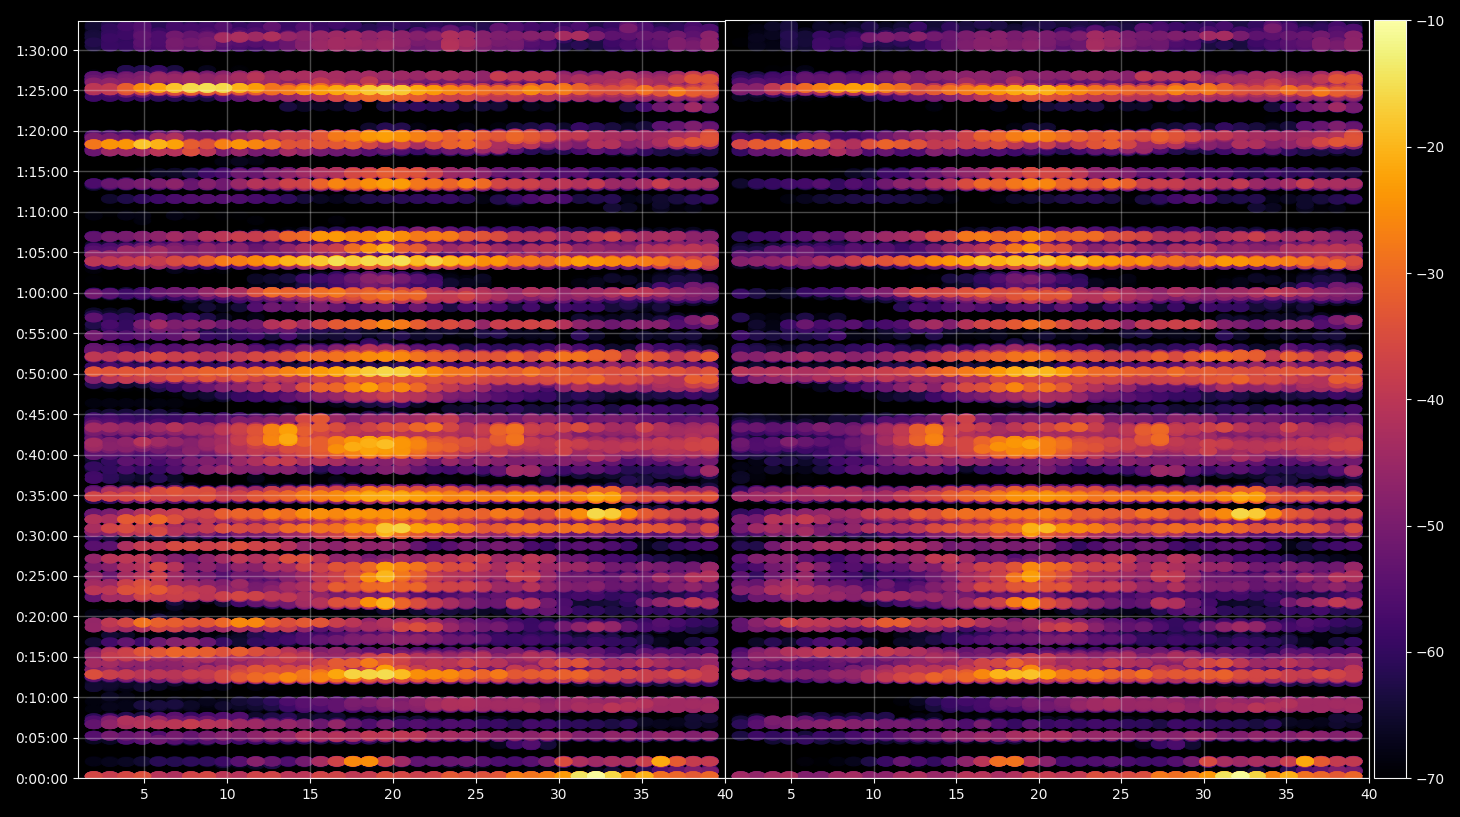Viewport: 1460px width, 817px height.
Task: Select x-axis label 15 under left plot
Action: 310,795
